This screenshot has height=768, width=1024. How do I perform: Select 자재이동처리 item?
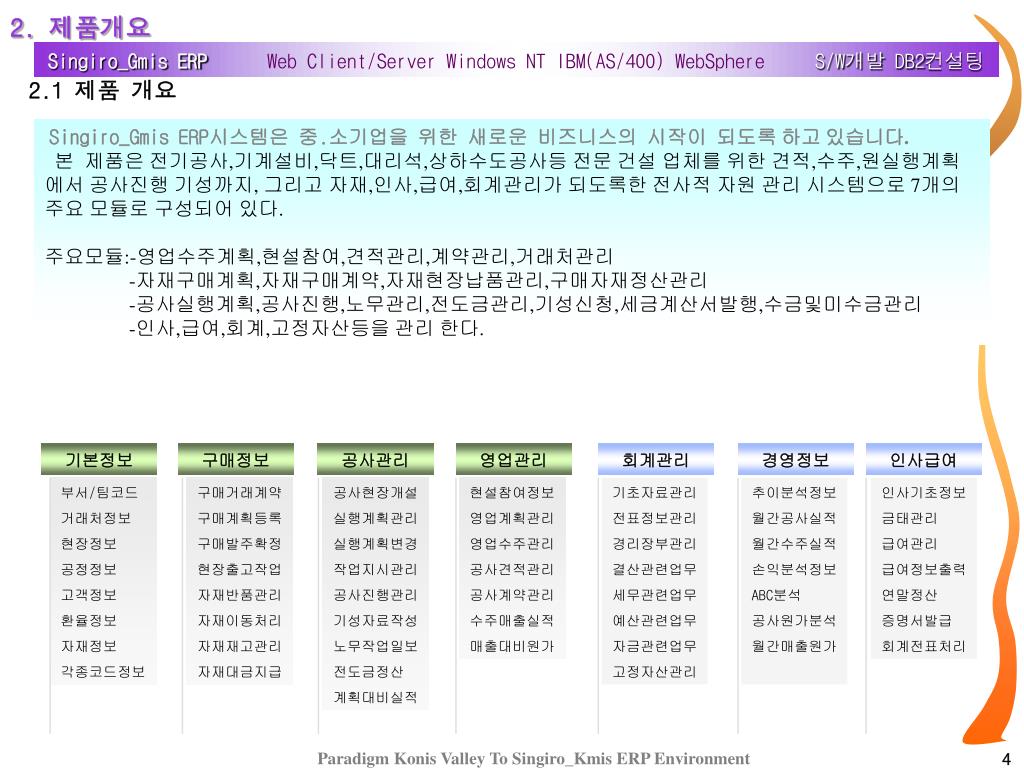coord(240,620)
